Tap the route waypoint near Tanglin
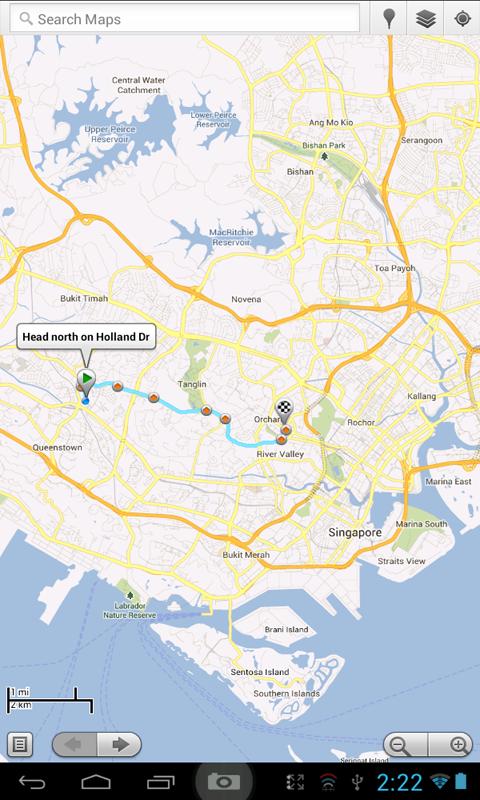 206,410
